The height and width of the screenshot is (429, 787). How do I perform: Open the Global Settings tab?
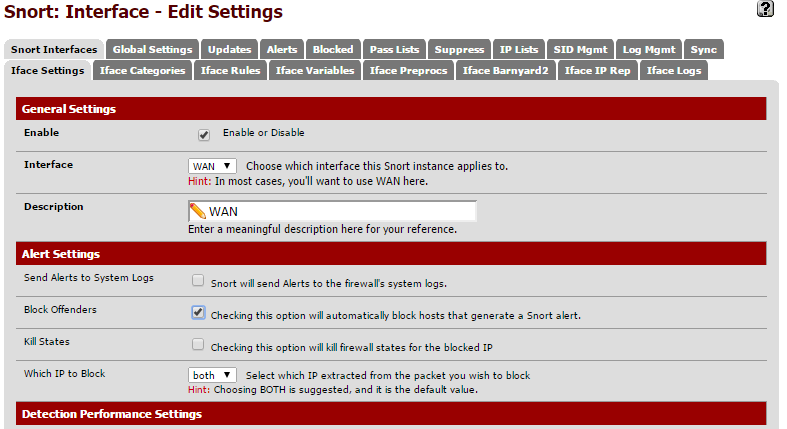[x=152, y=49]
